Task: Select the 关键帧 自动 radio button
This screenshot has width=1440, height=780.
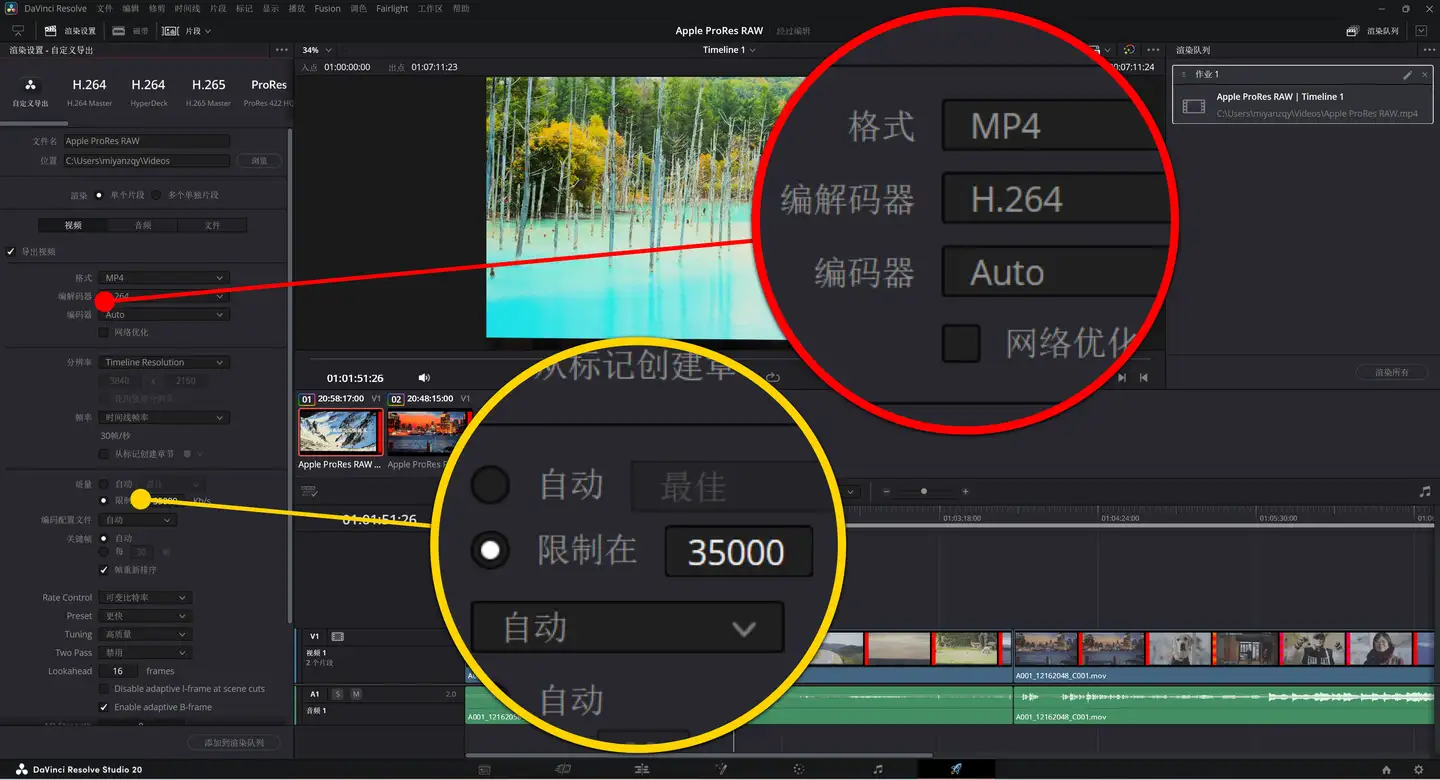Action: (x=104, y=538)
